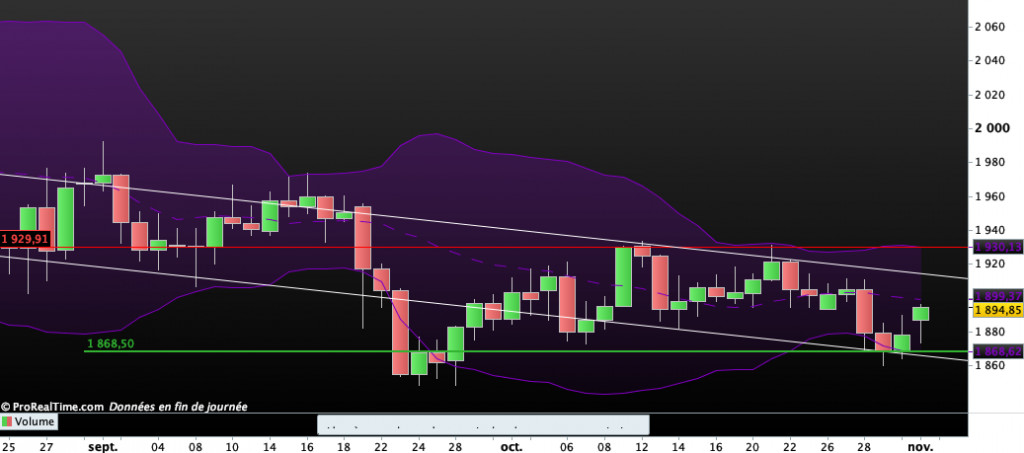Click the 'Données en fin de journée' text
Screen dimensions: 1024x453
click(178, 407)
